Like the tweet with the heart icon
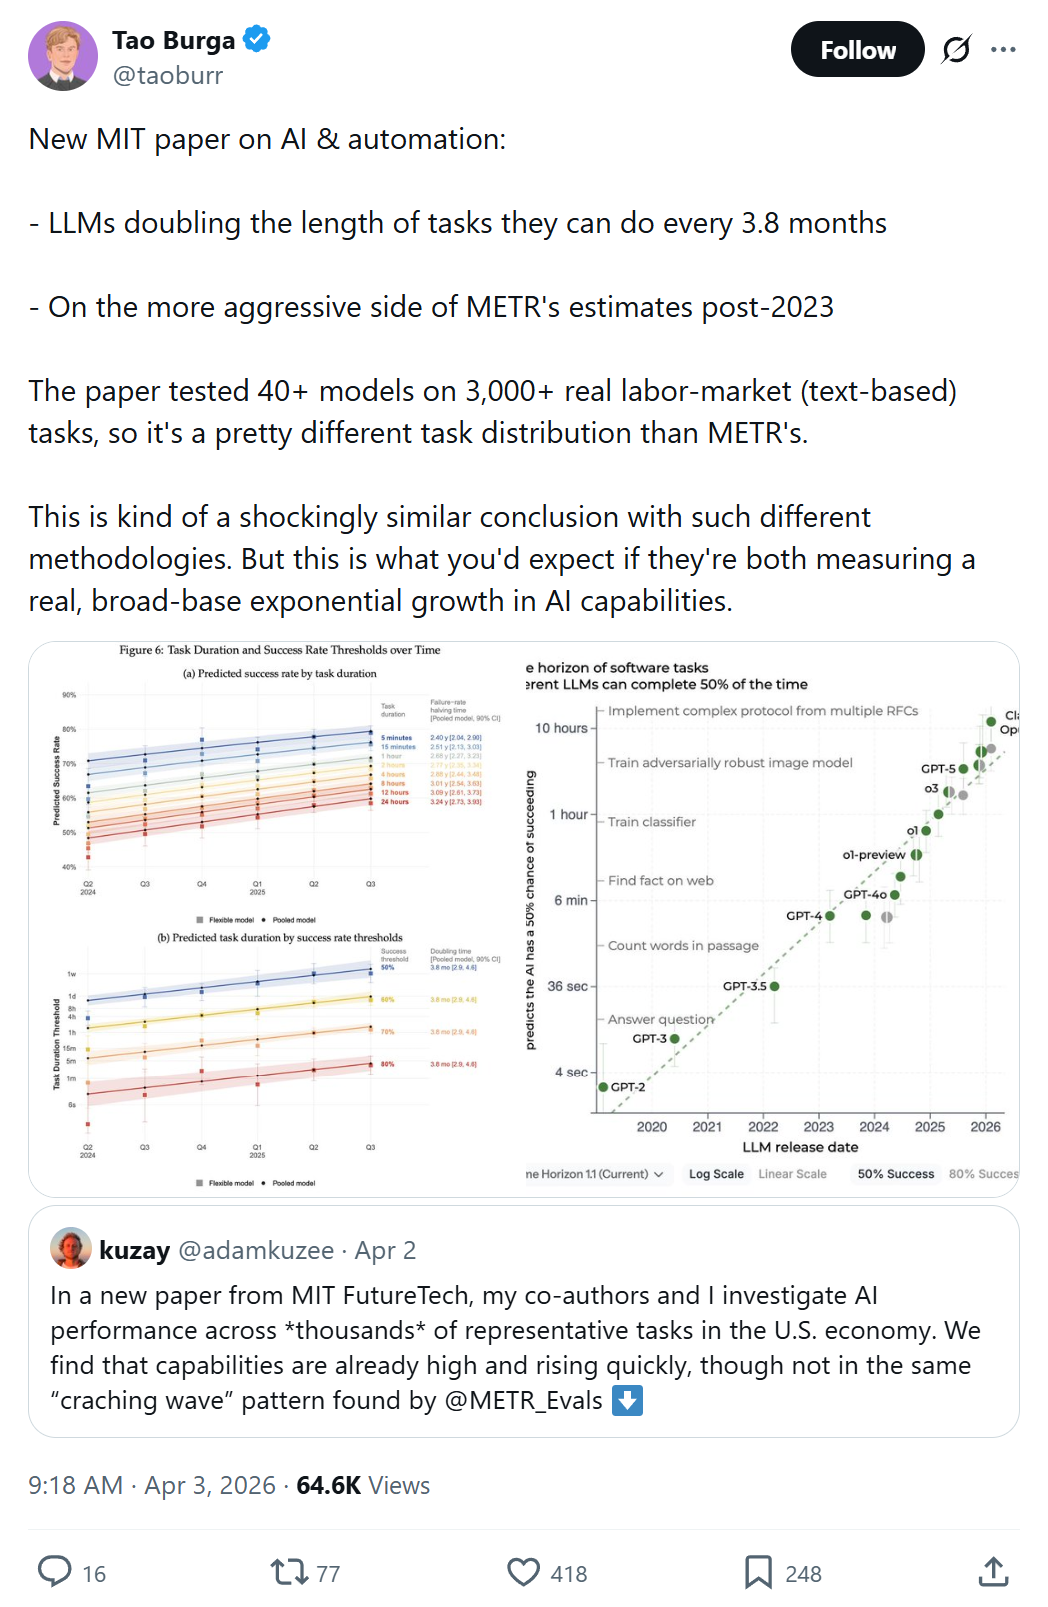Screen dimensions: 1048x1607 click(524, 1572)
